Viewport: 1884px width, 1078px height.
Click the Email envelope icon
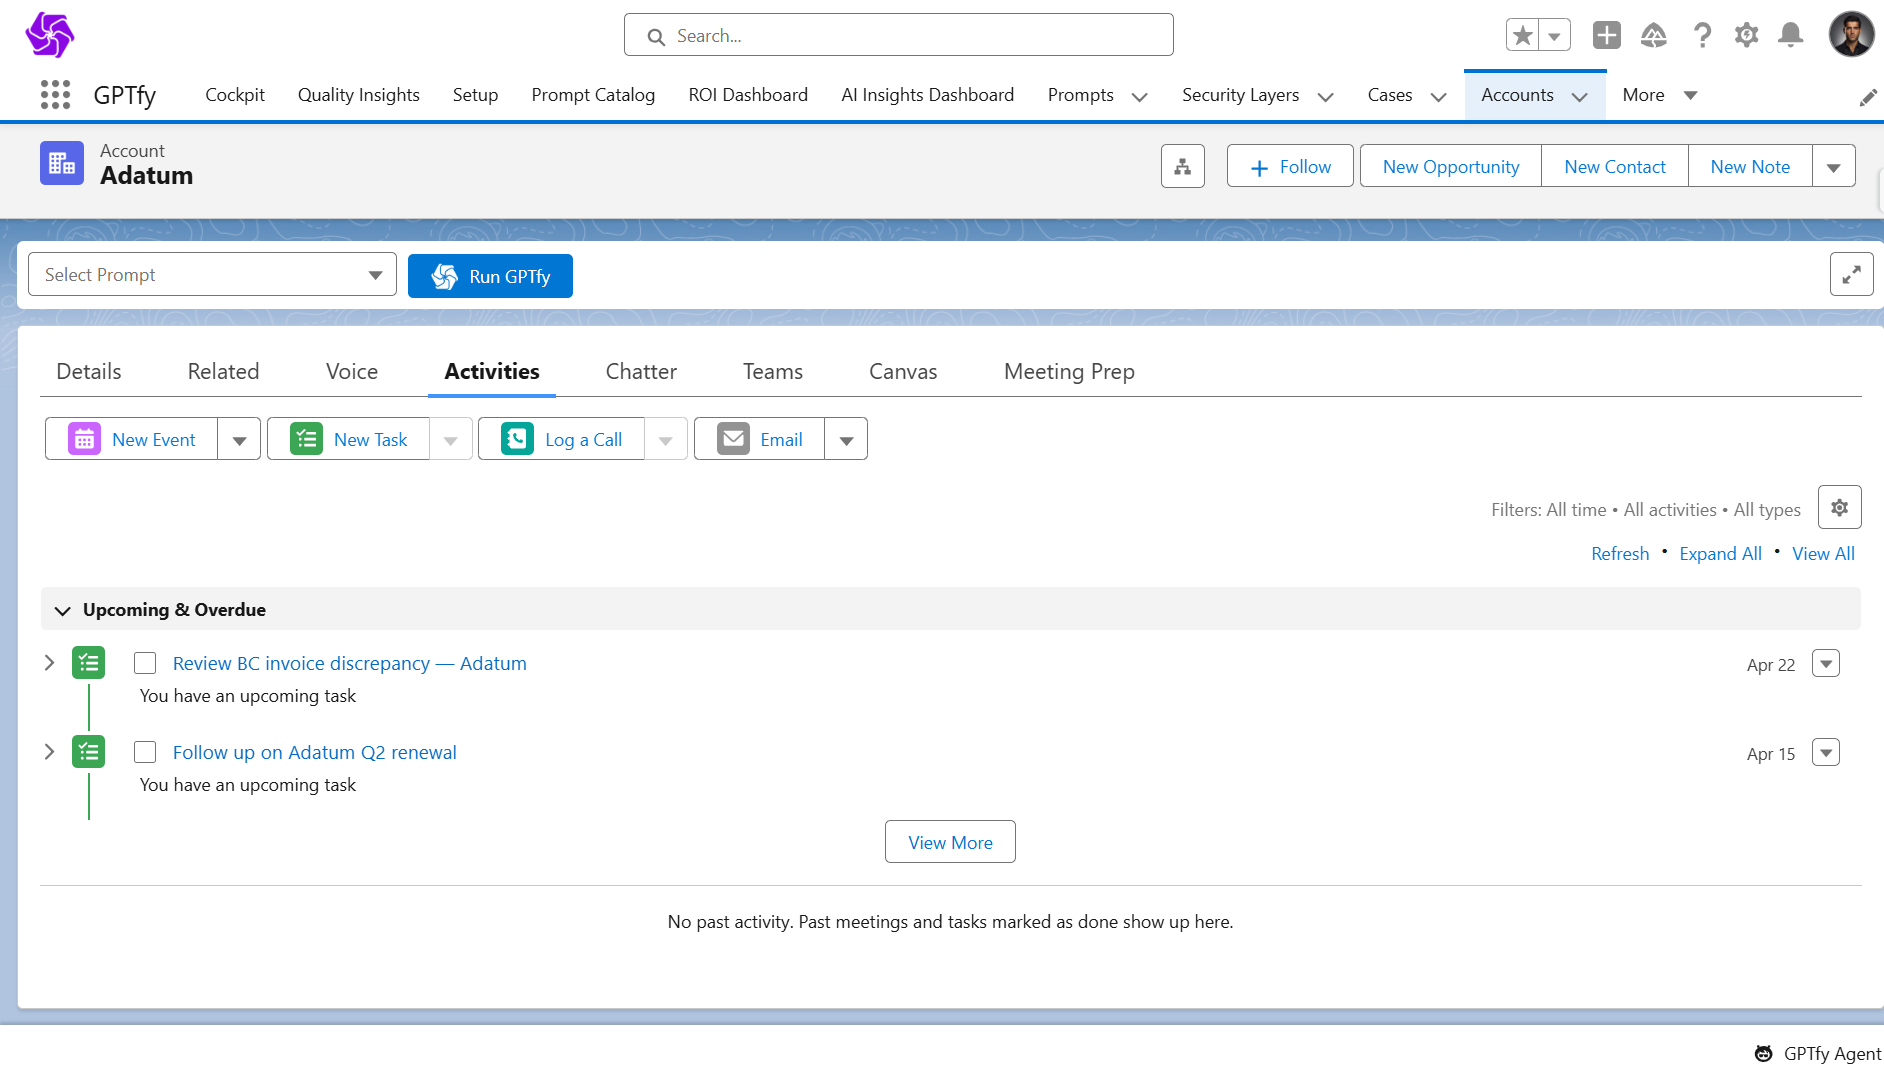click(733, 439)
